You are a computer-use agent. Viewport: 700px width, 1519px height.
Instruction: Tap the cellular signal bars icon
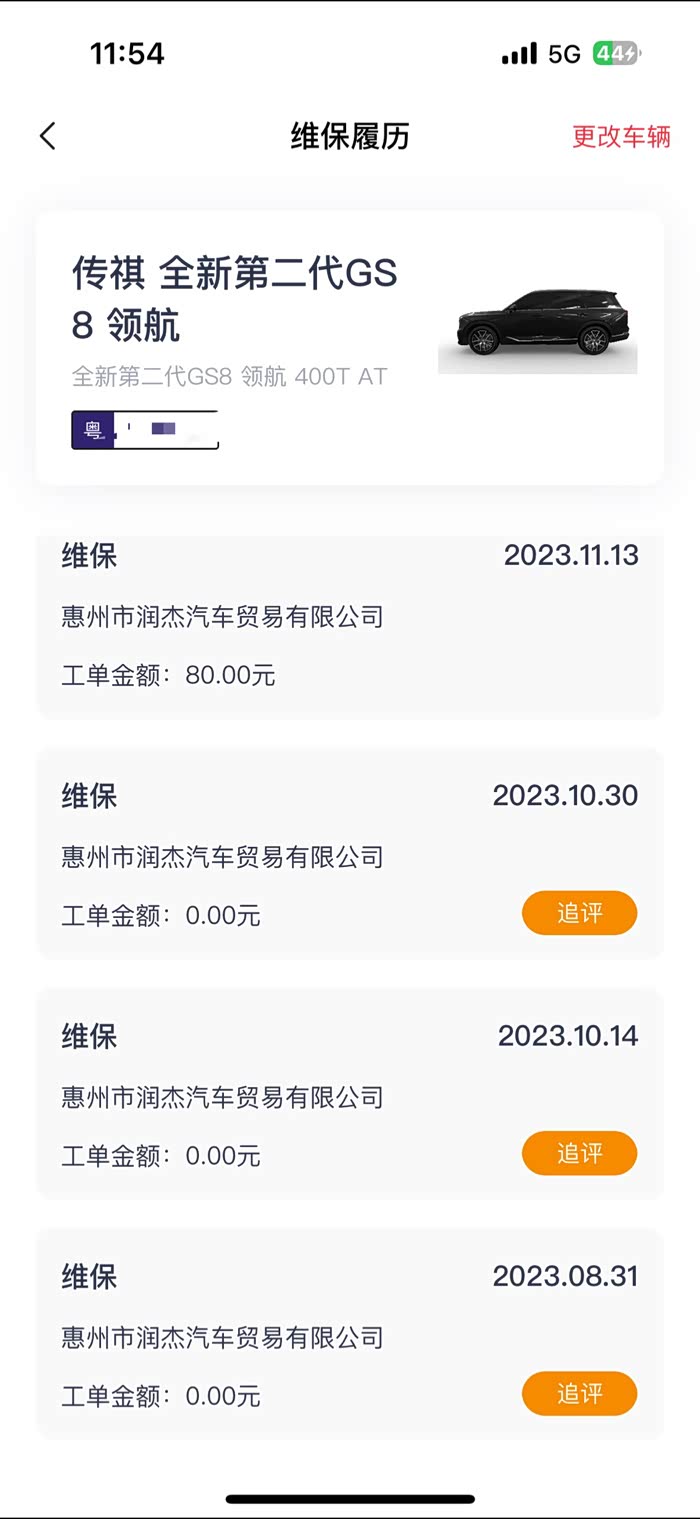tap(519, 54)
